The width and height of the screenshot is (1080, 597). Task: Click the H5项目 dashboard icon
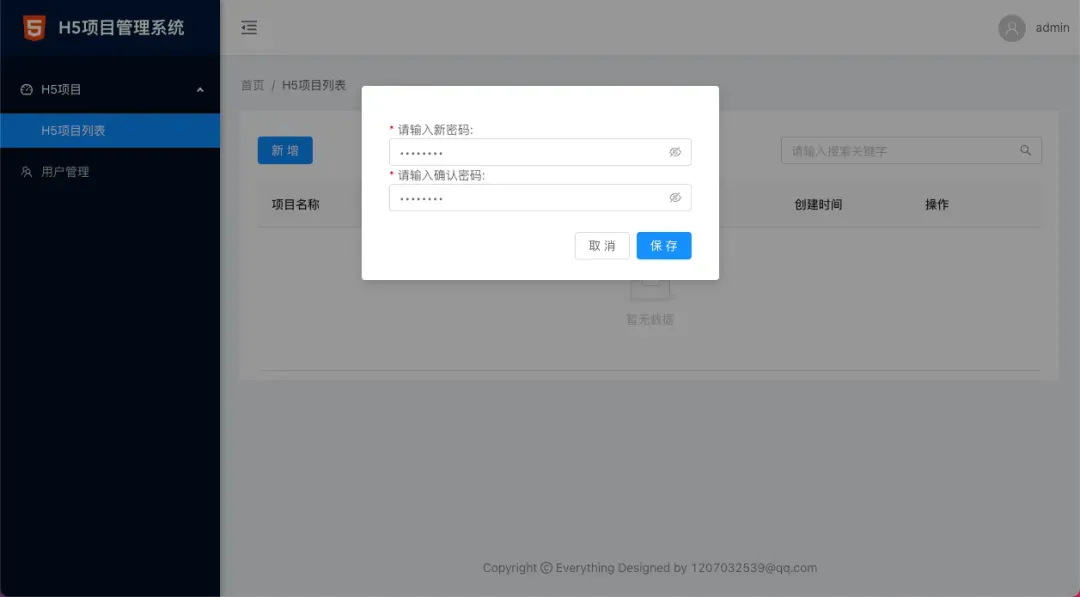(x=26, y=90)
